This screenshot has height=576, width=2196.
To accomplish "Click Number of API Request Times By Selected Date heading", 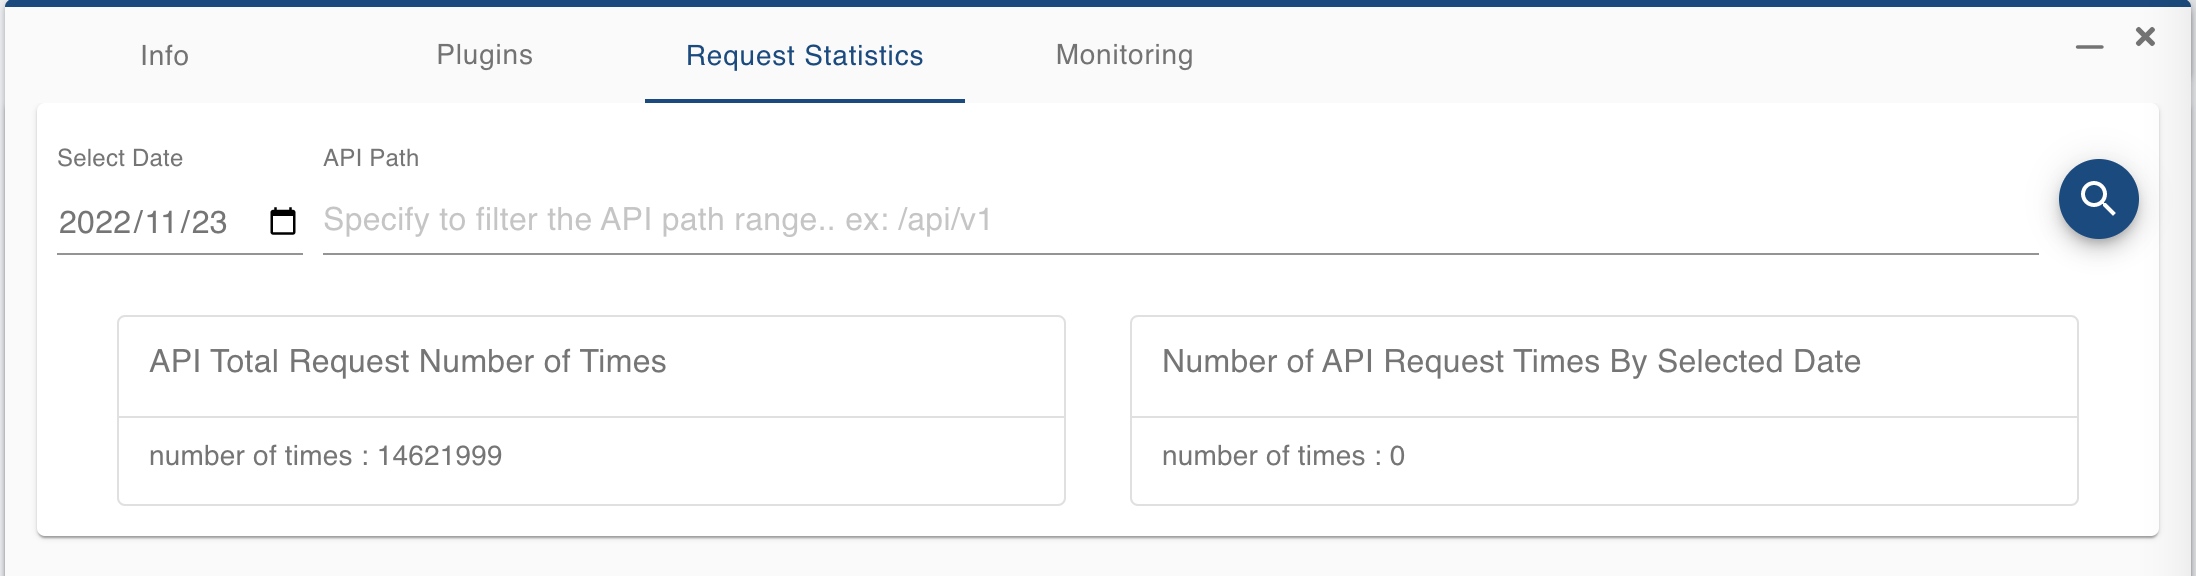I will point(1511,361).
